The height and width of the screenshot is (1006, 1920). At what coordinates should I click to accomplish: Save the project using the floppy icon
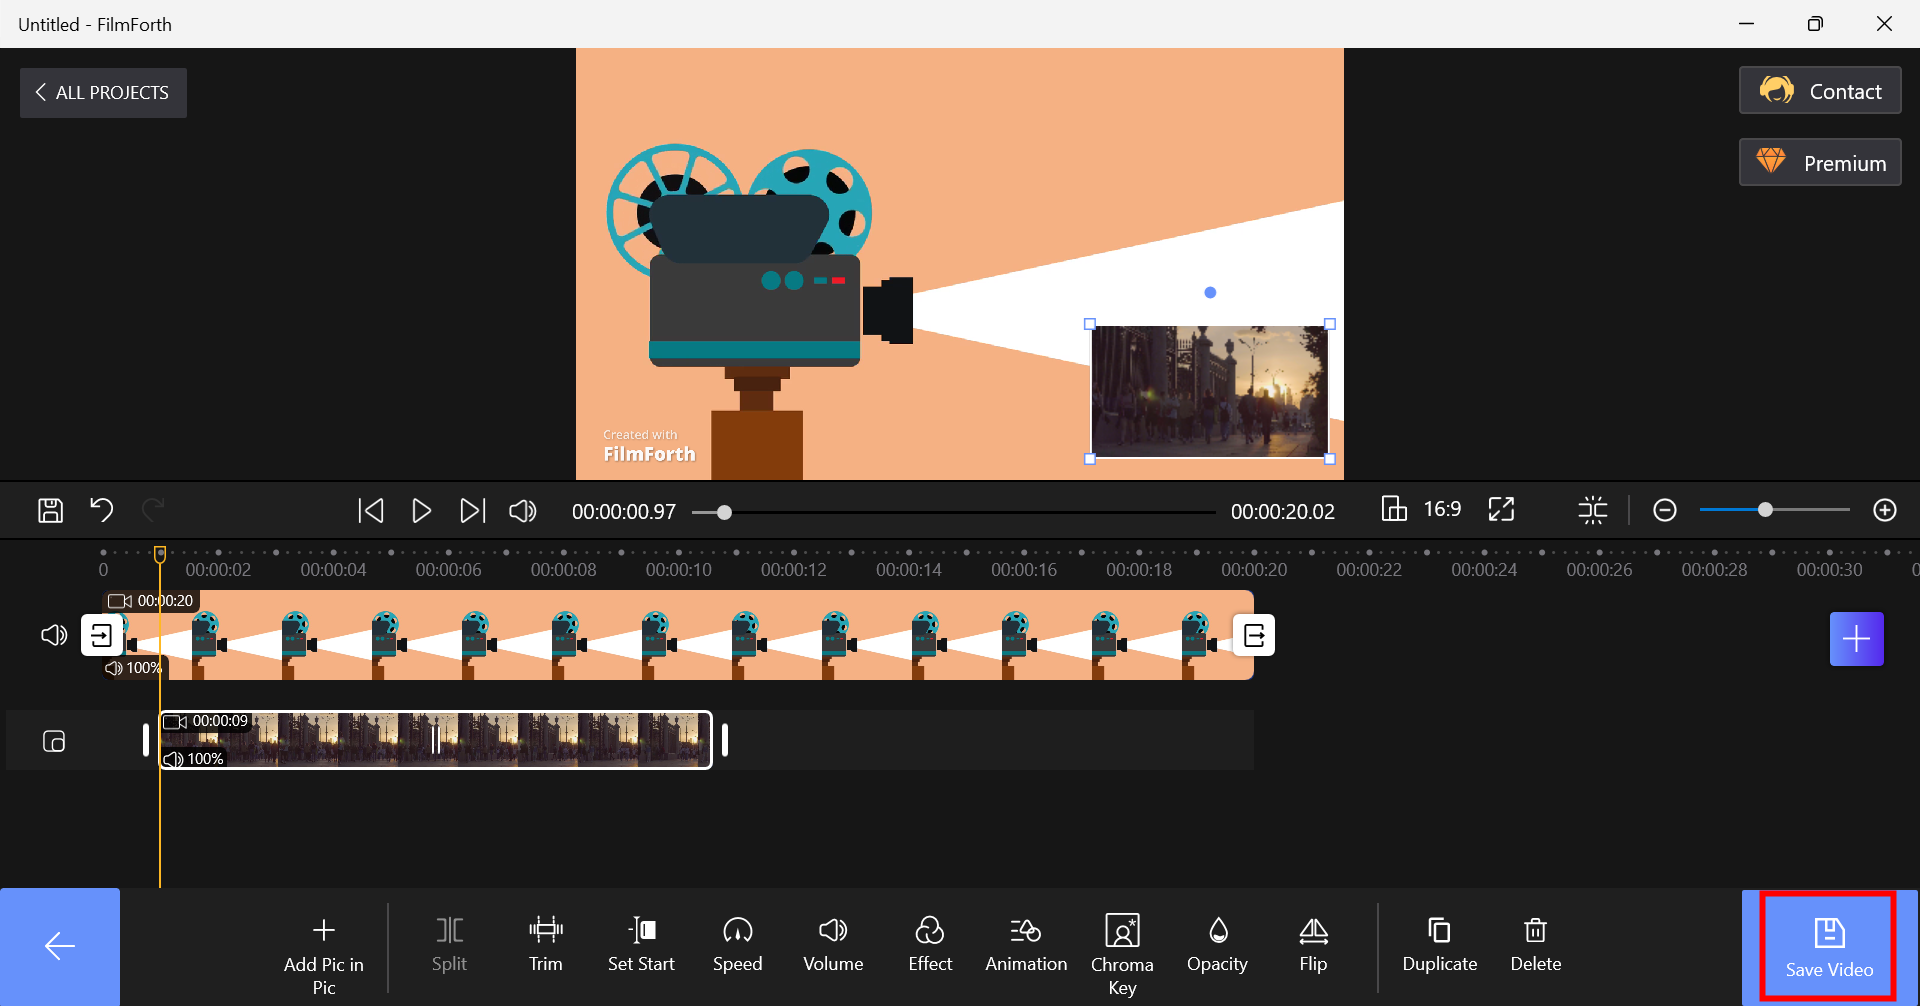pyautogui.click(x=50, y=511)
